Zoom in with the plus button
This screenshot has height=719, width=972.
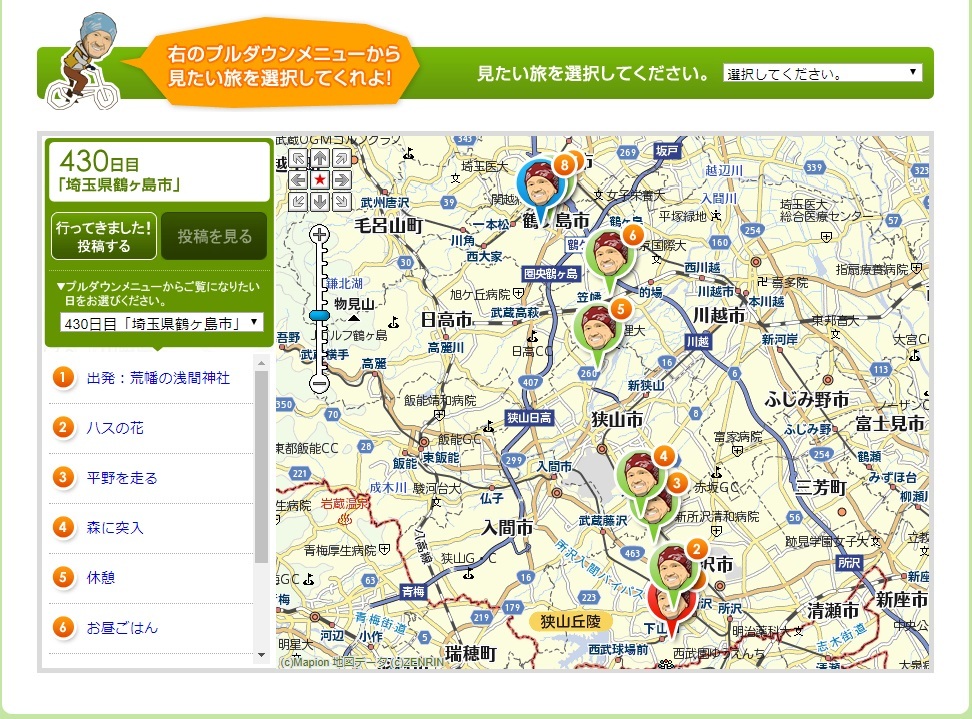pyautogui.click(x=320, y=235)
